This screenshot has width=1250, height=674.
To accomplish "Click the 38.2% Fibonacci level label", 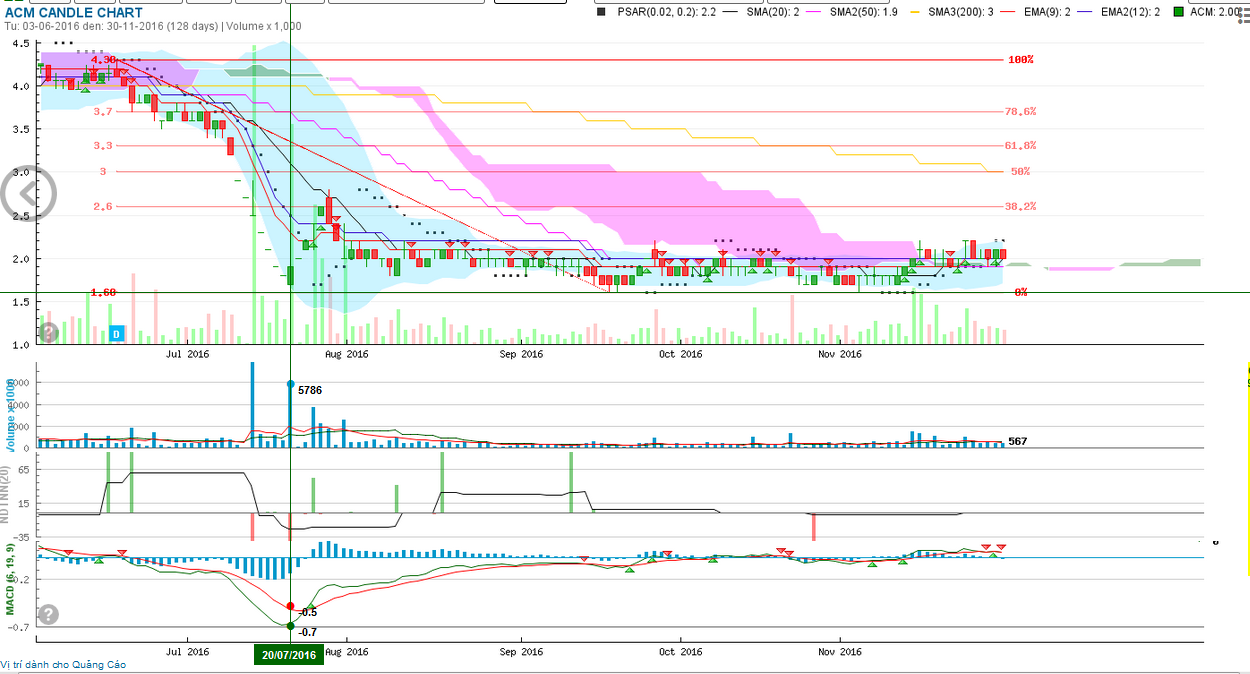I will (1021, 207).
